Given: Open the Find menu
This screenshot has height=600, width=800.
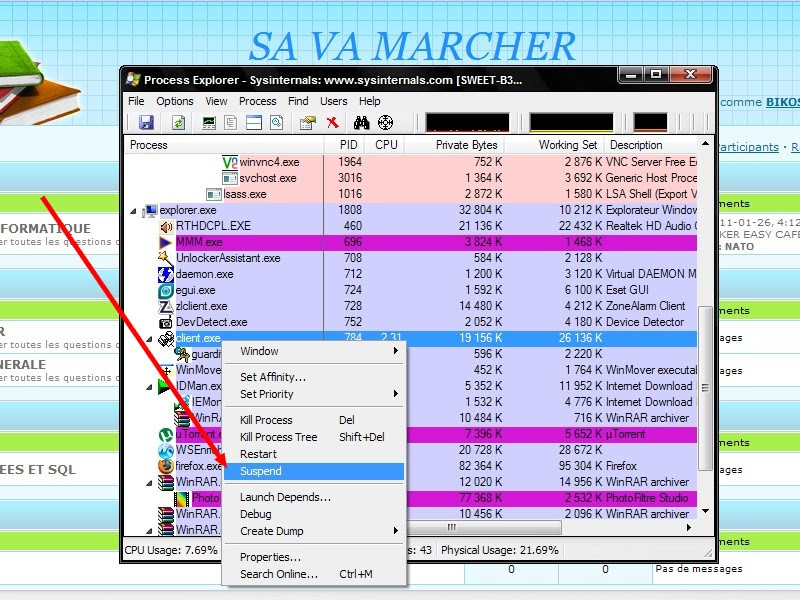Looking at the screenshot, I should pos(298,101).
